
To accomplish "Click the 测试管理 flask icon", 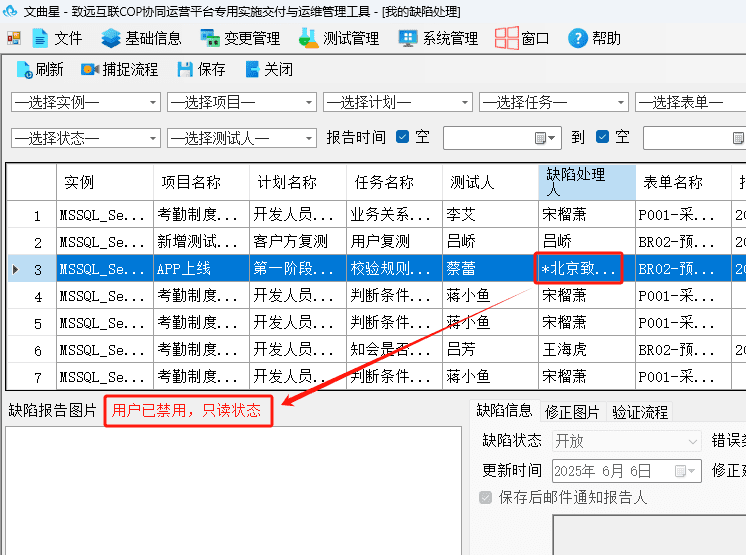I will (x=309, y=38).
